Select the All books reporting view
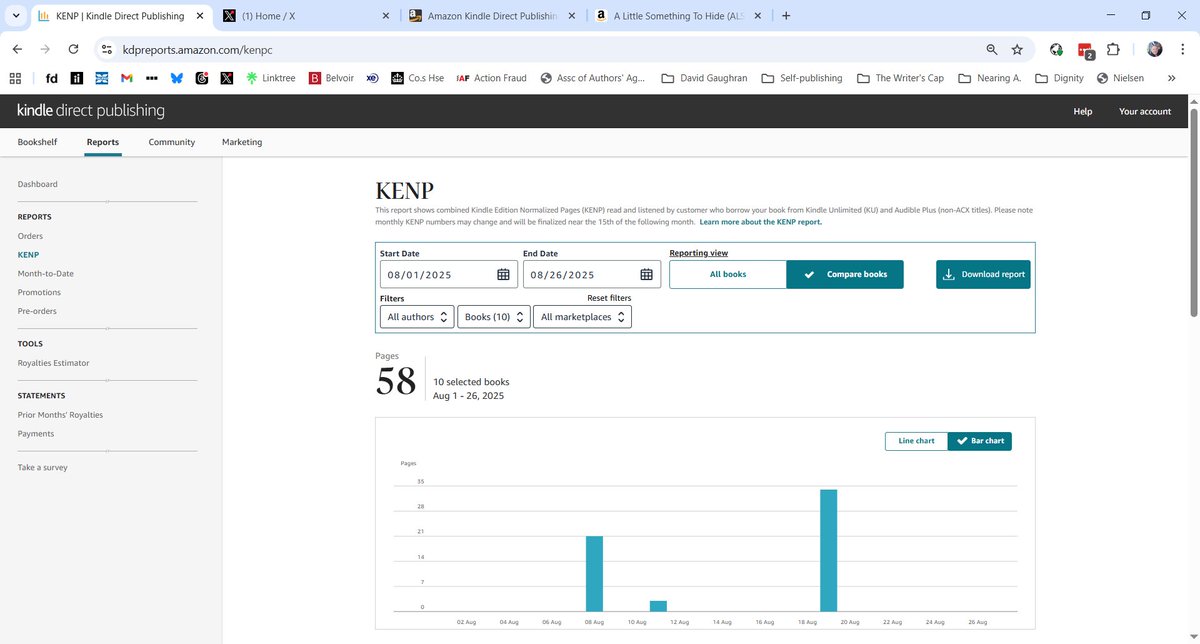 [728, 274]
